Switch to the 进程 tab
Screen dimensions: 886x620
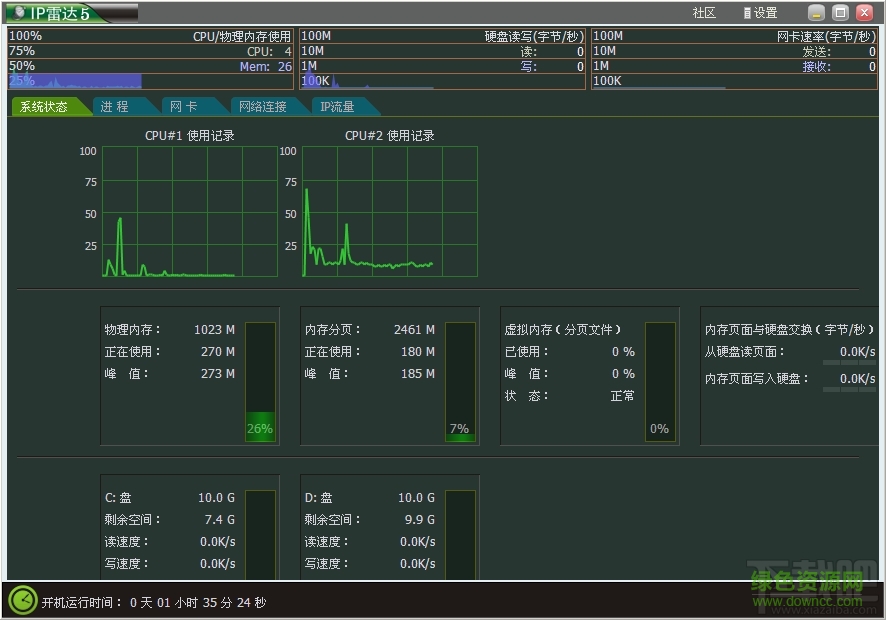tap(115, 106)
